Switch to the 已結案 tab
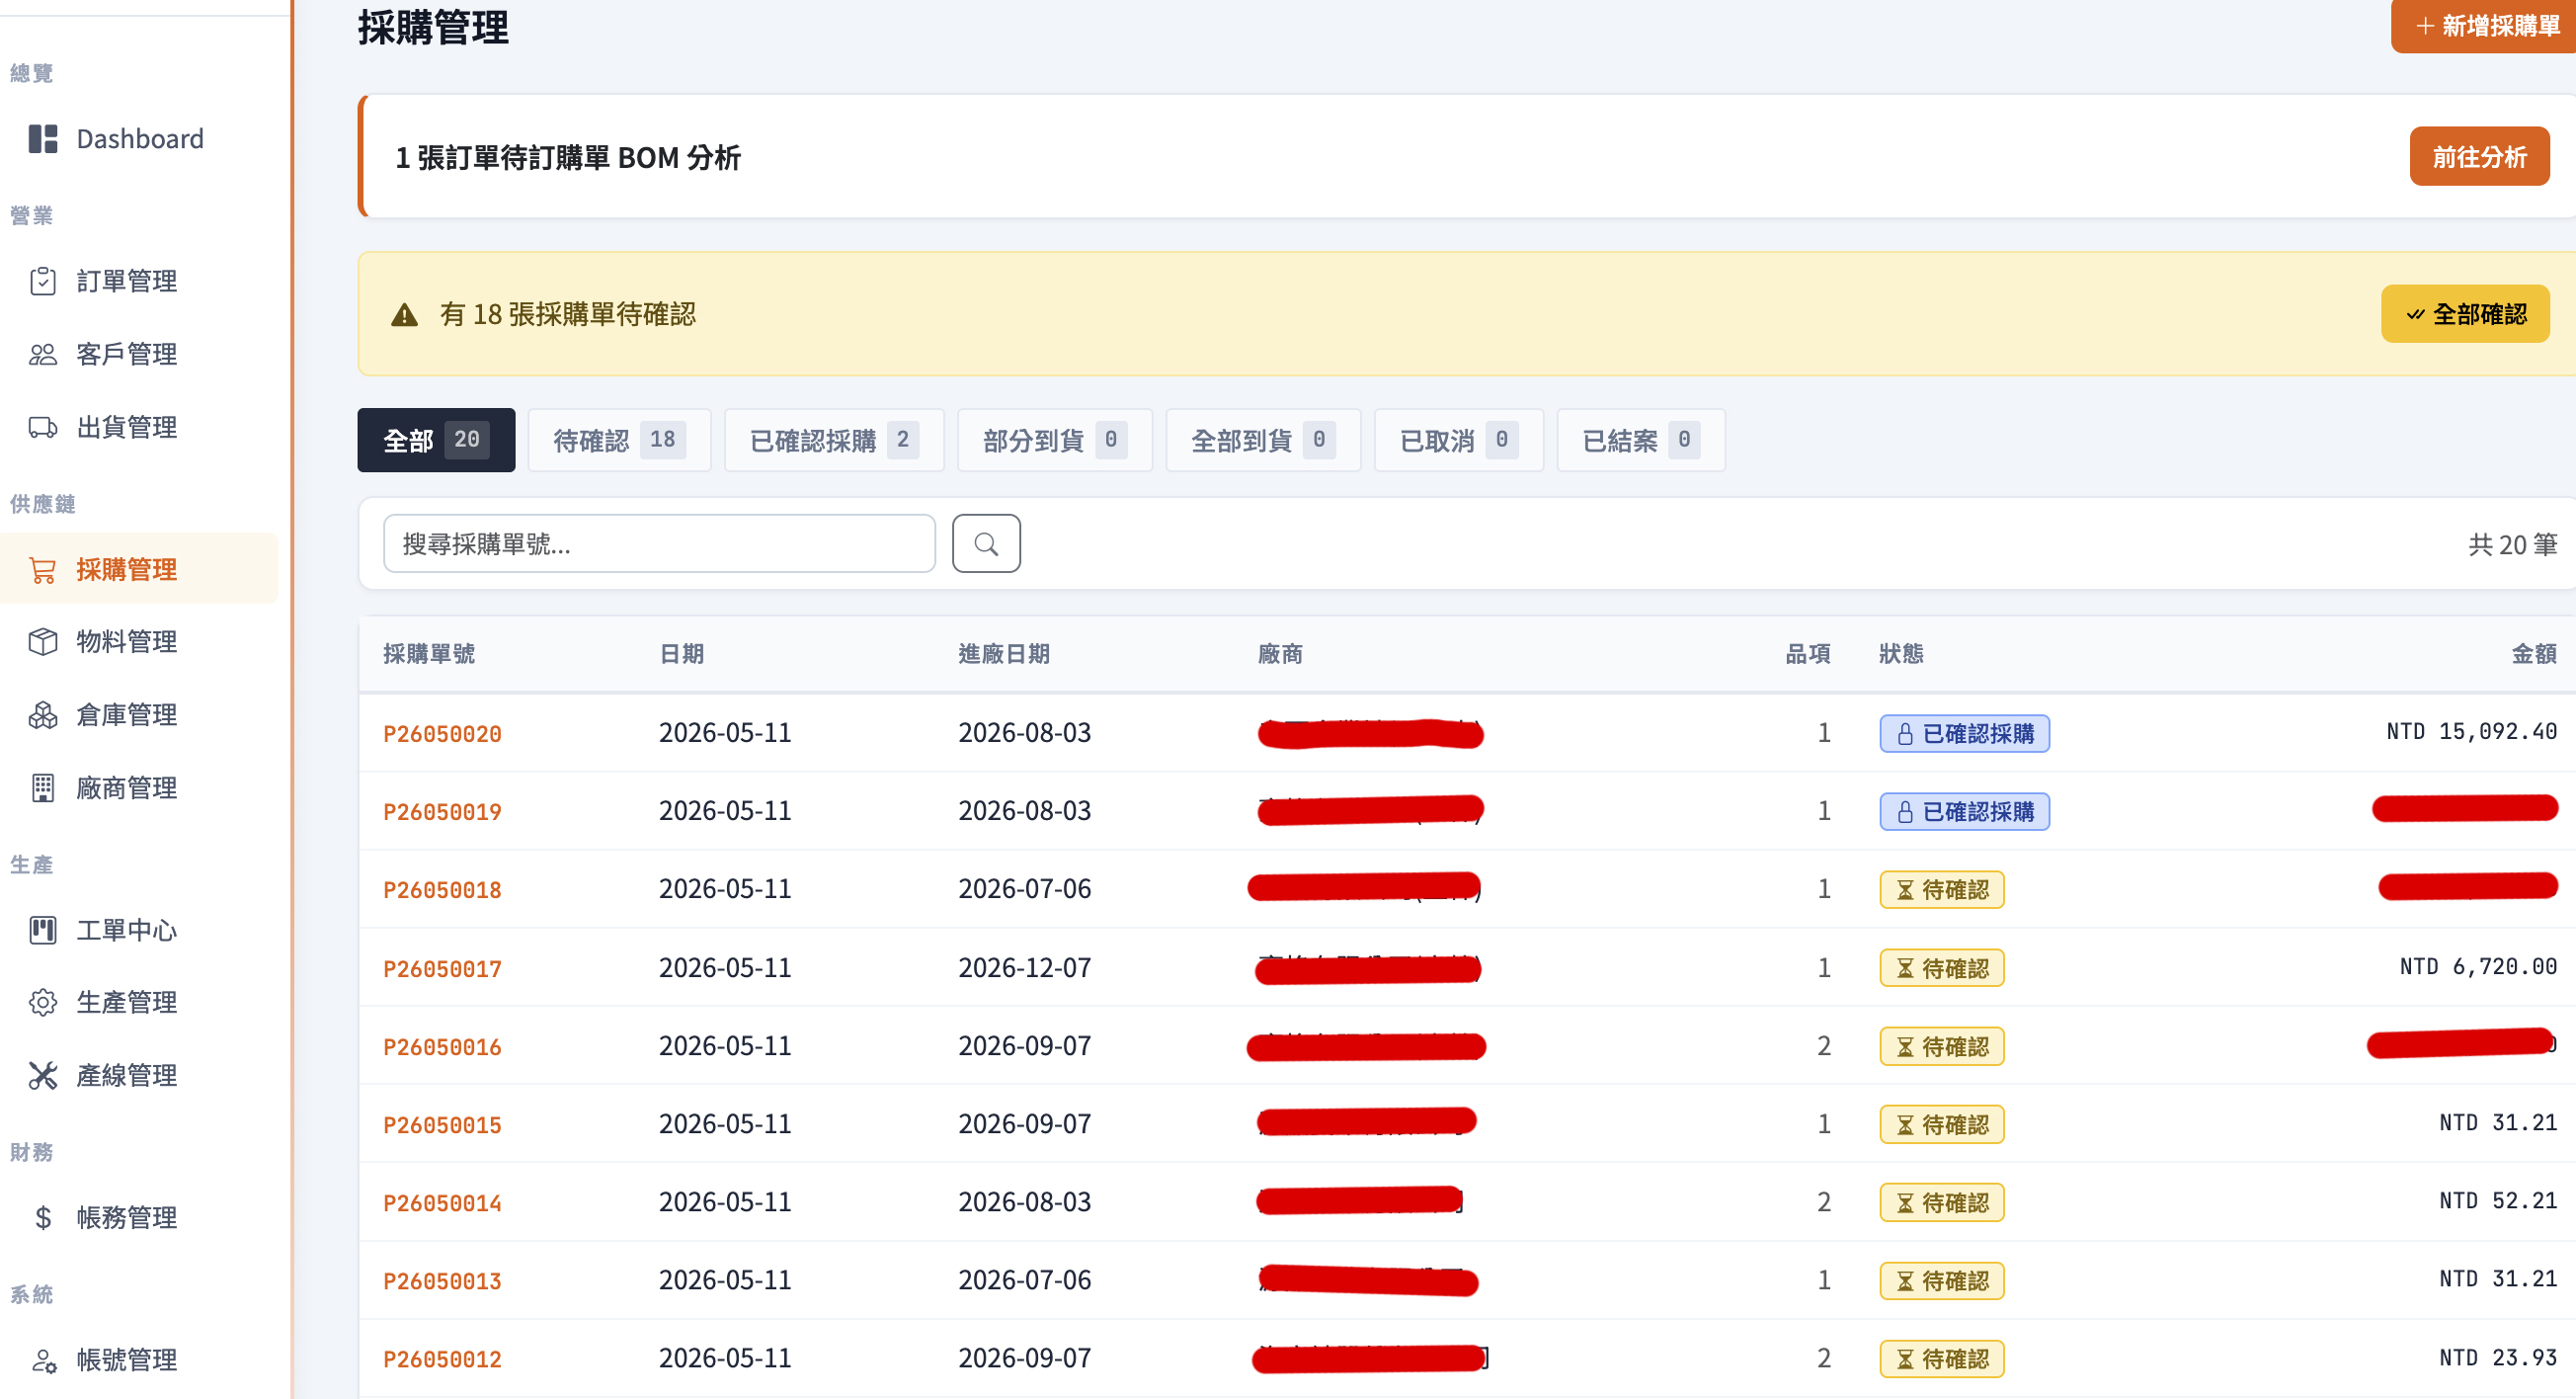The height and width of the screenshot is (1399, 2576). pyautogui.click(x=1641, y=440)
